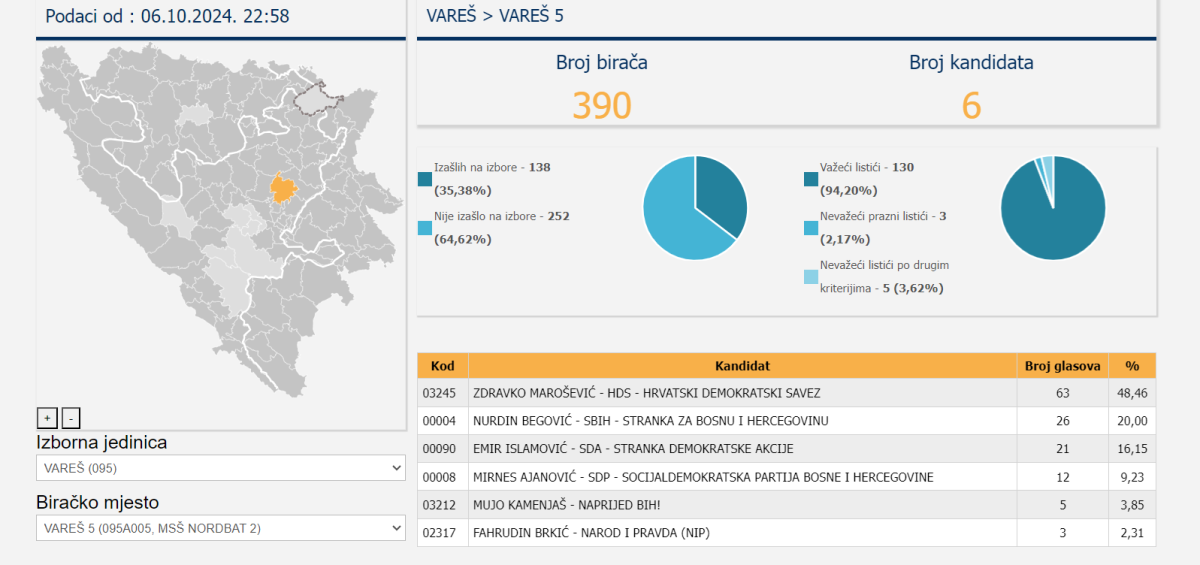This screenshot has height=565, width=1200.
Task: Click the 'Broj kandidata' value 6
Action: [x=971, y=105]
